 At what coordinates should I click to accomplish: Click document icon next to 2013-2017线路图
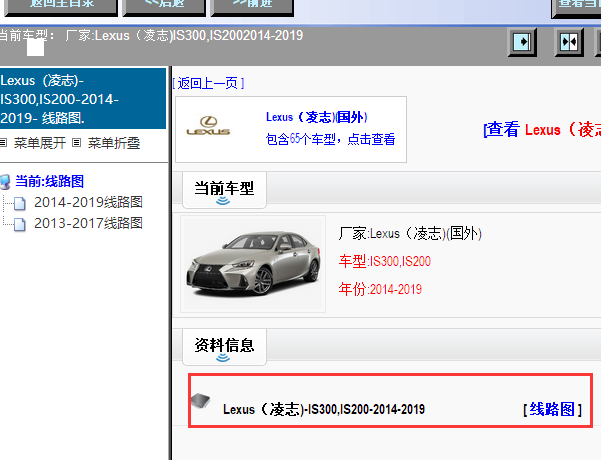pyautogui.click(x=20, y=224)
